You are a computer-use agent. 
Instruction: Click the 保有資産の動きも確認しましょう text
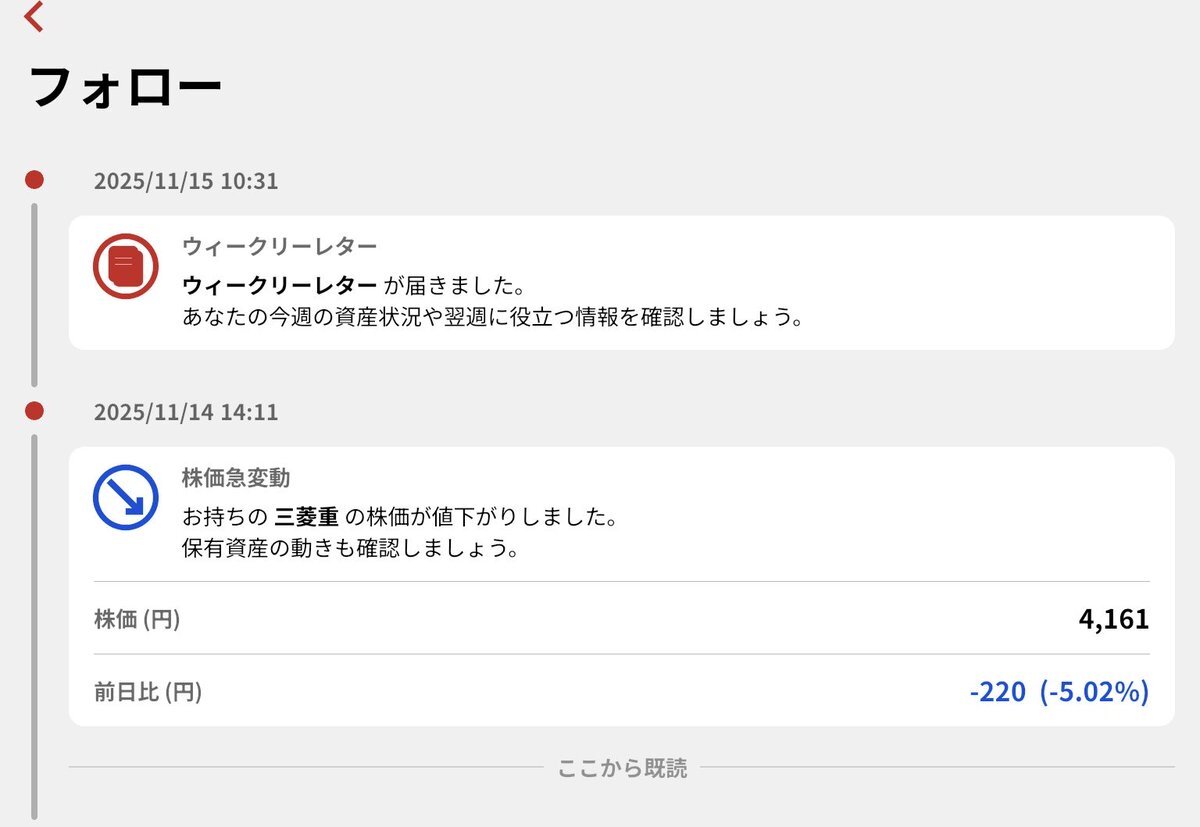click(x=350, y=549)
